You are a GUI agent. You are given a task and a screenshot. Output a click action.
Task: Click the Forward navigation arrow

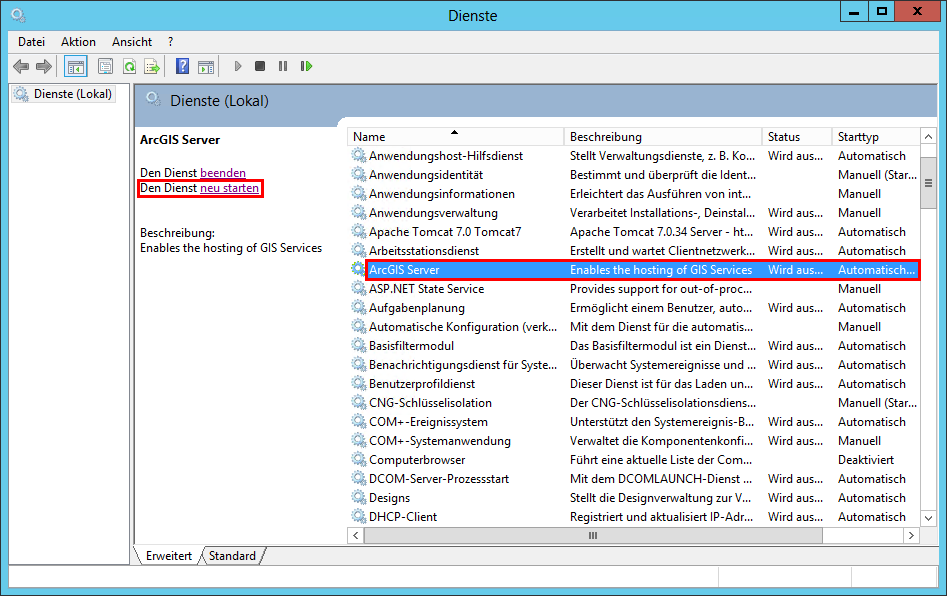tap(44, 66)
